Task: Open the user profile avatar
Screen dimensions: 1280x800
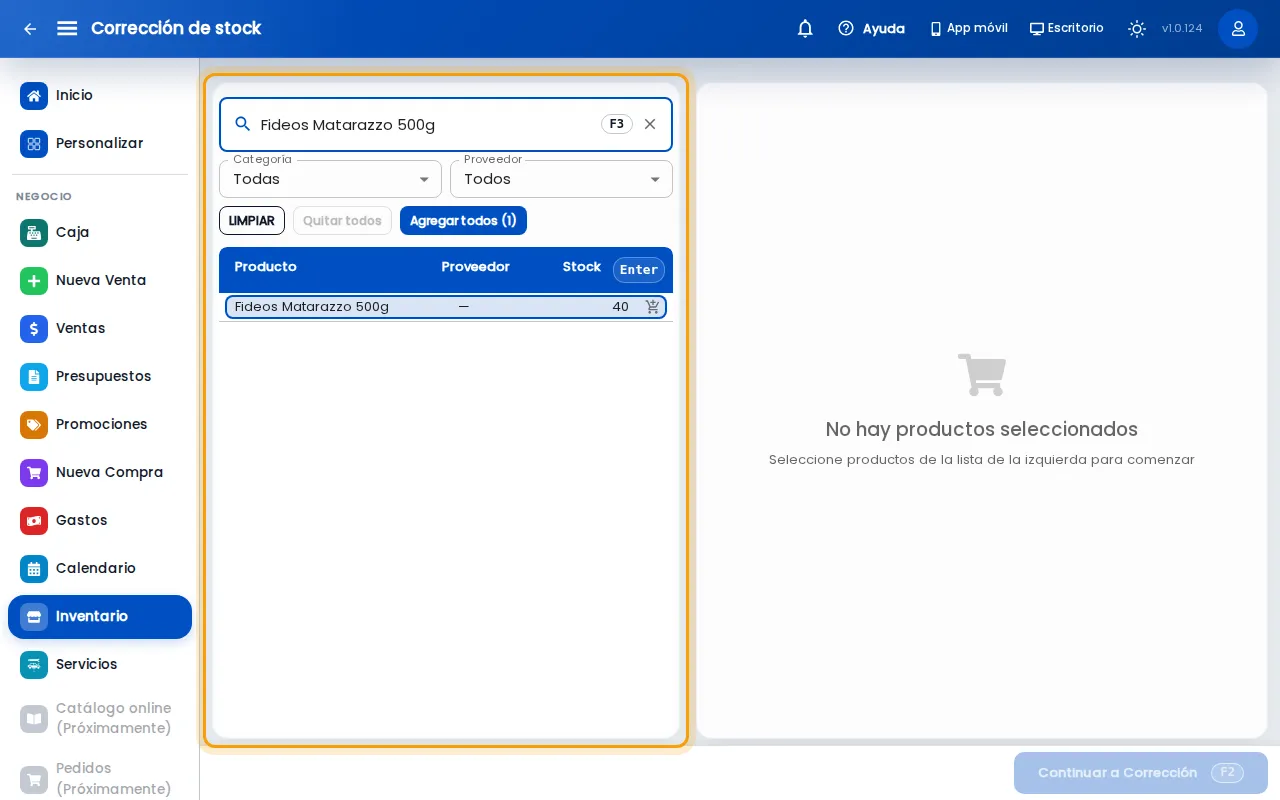Action: [1238, 29]
